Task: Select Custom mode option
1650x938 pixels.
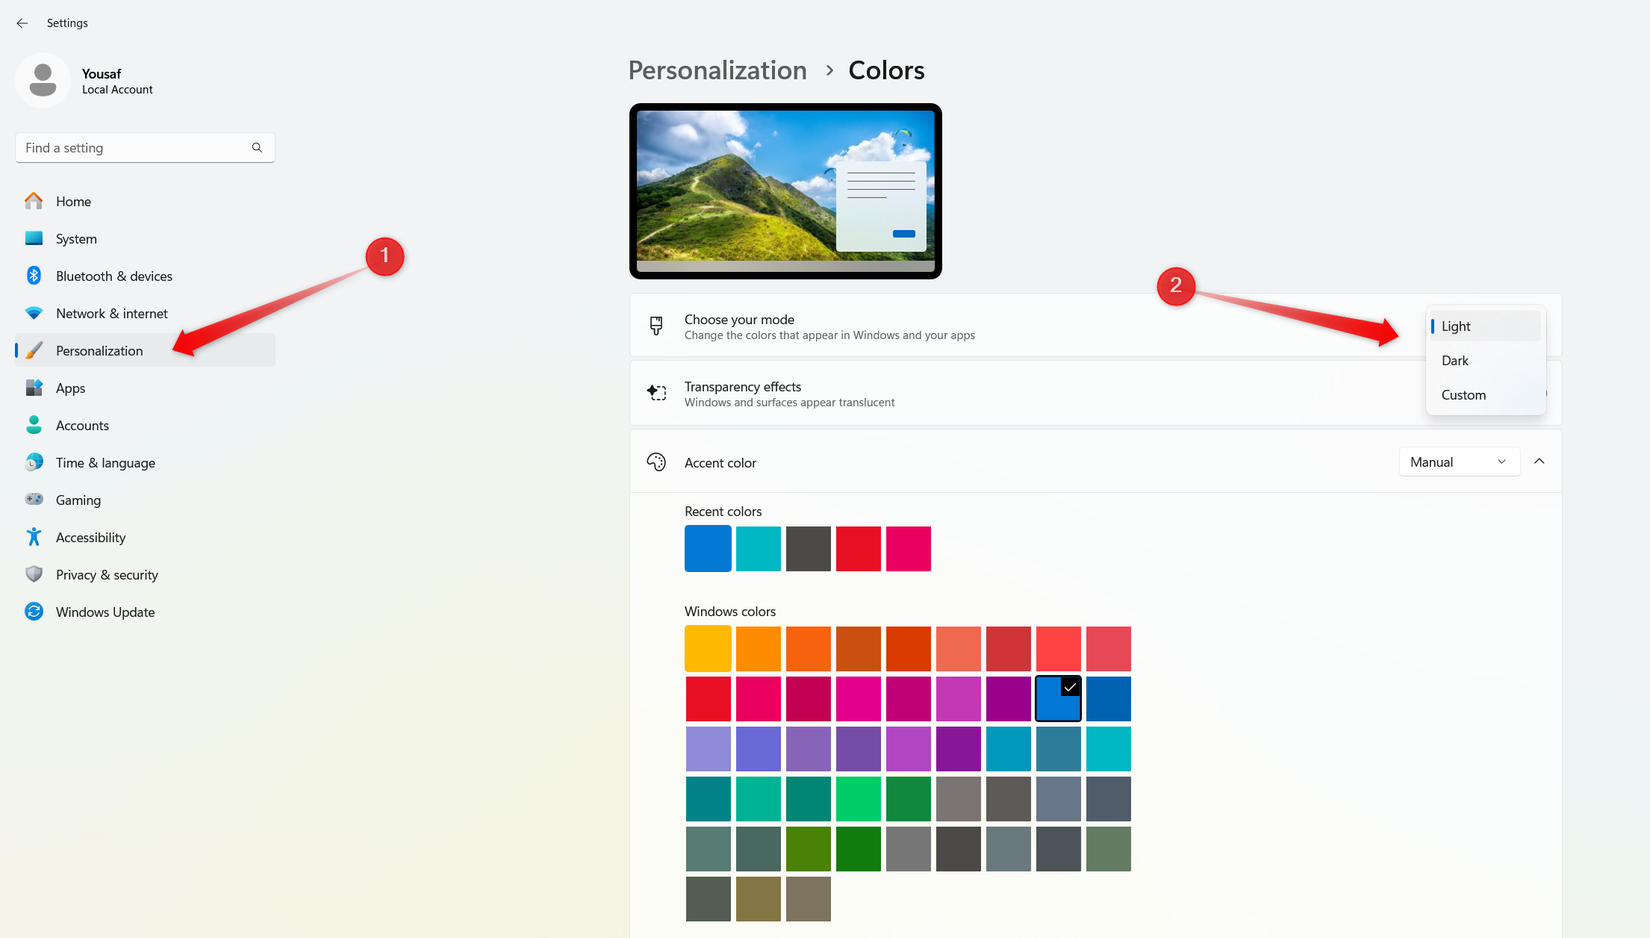Action: click(1463, 395)
